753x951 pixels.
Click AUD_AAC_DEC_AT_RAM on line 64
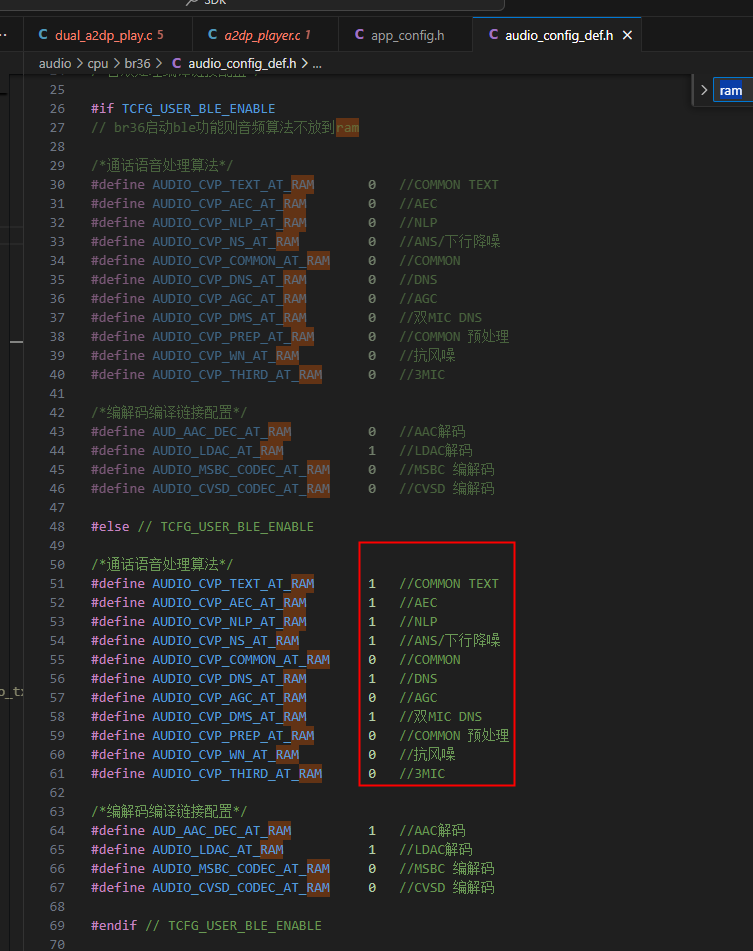click(221, 830)
